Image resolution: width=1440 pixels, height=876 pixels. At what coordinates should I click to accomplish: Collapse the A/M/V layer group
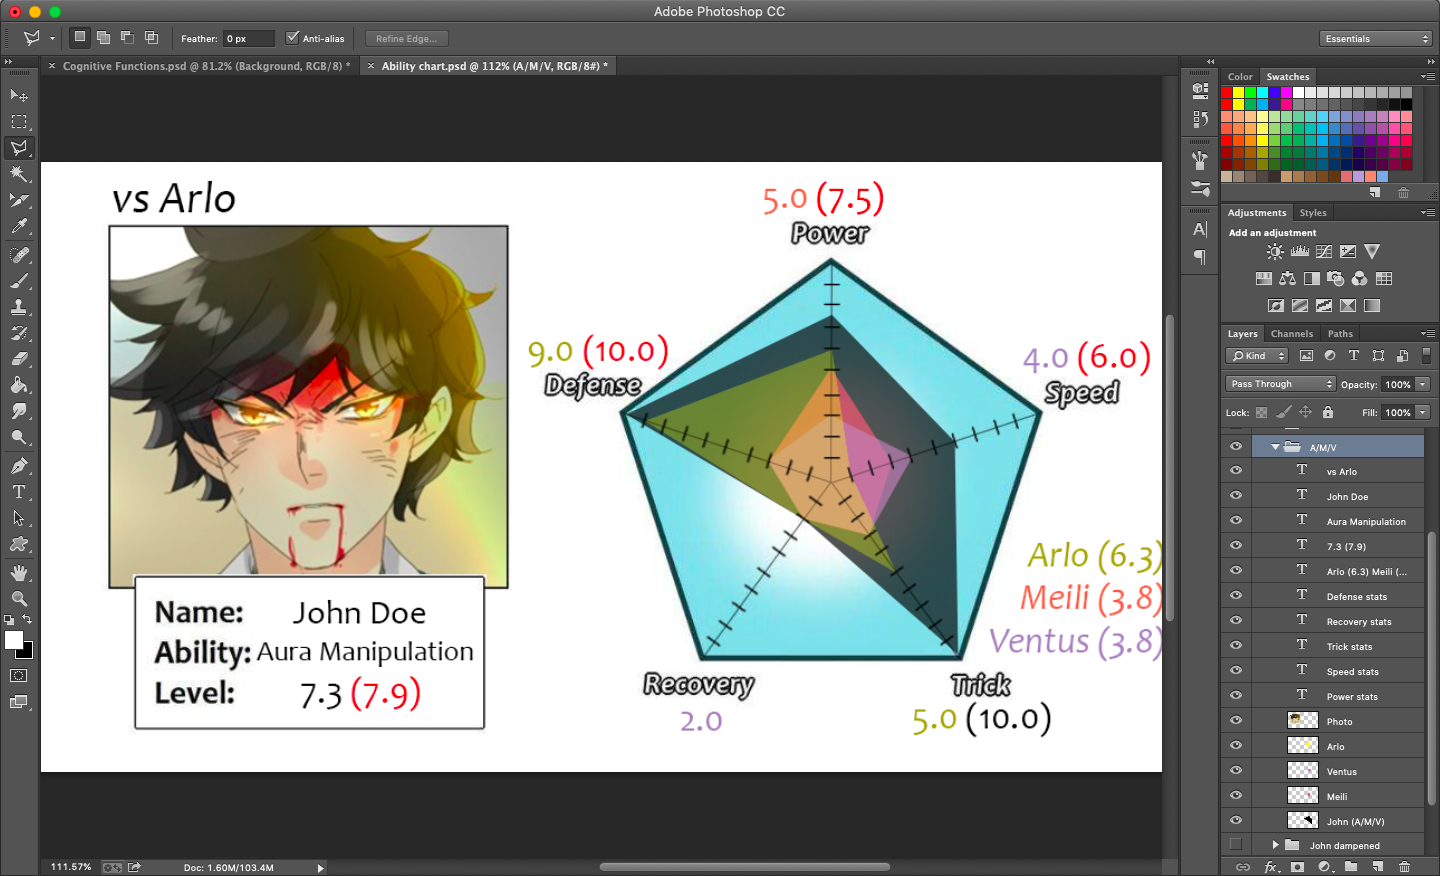coord(1275,447)
